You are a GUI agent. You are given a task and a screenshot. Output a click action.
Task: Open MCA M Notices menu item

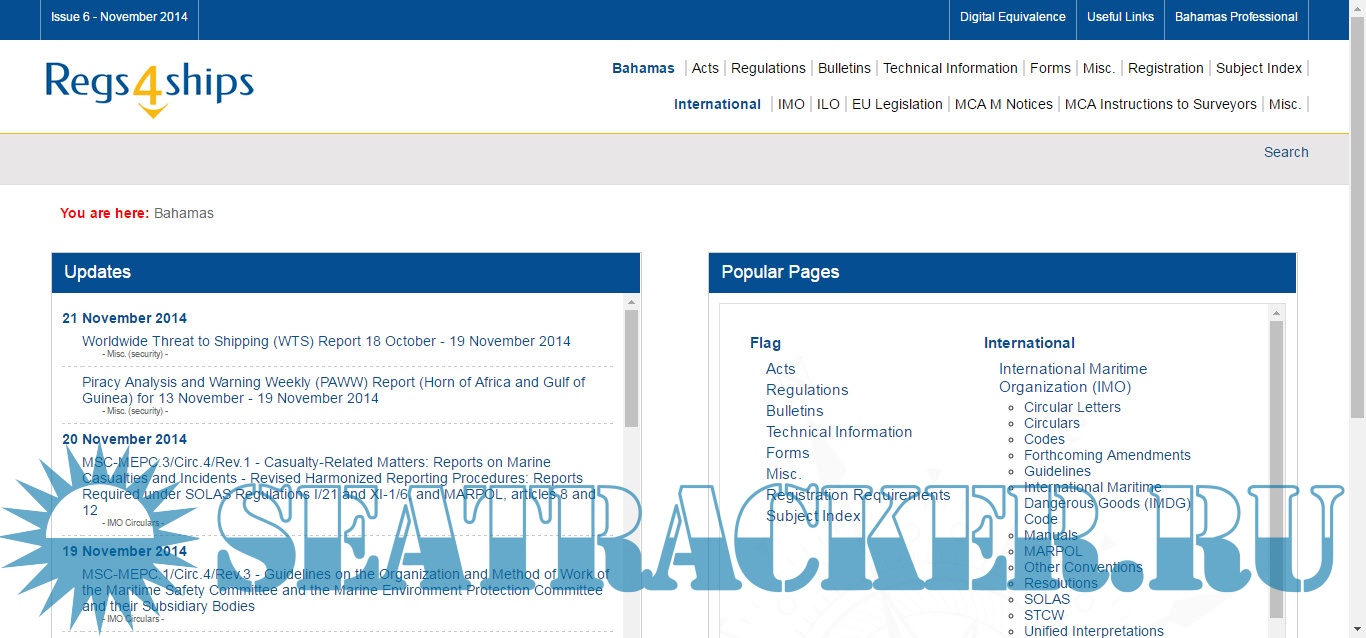(1003, 104)
